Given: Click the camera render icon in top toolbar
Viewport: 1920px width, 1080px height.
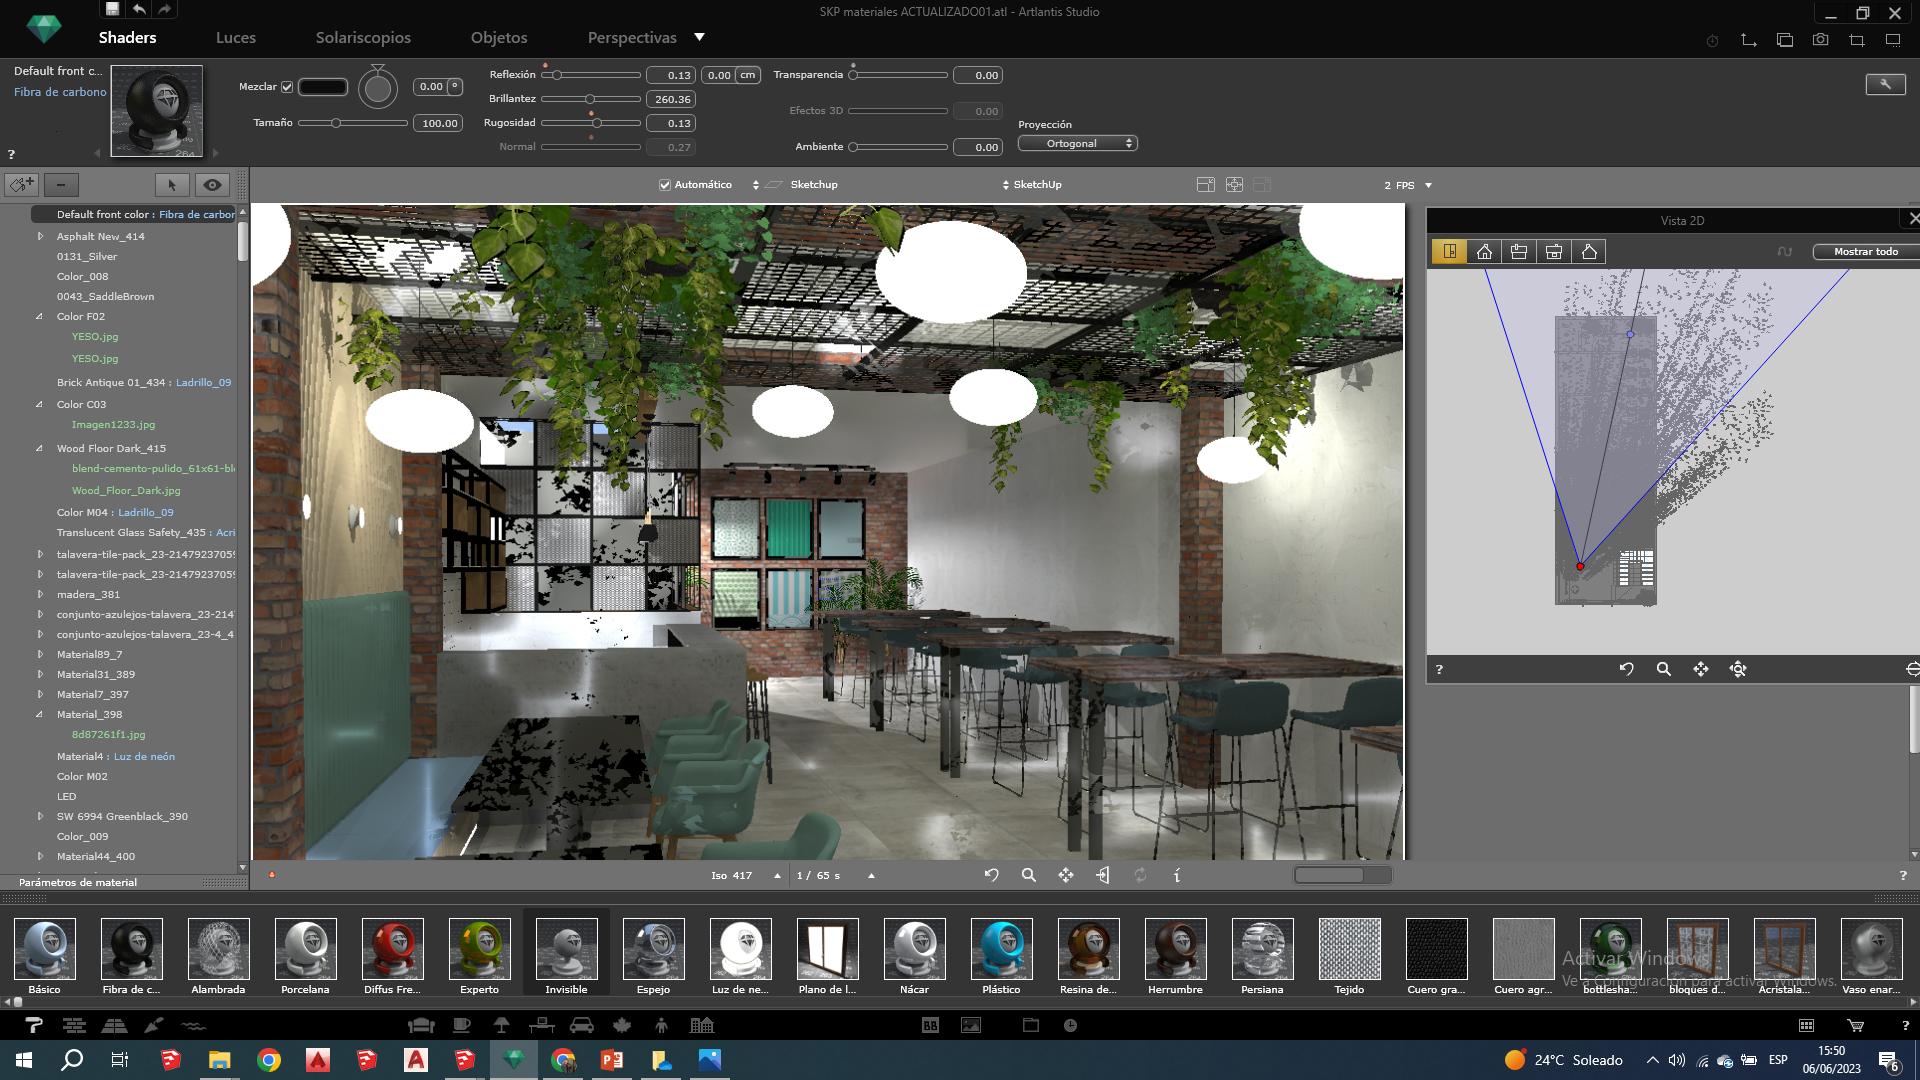Looking at the screenshot, I should coord(1820,40).
